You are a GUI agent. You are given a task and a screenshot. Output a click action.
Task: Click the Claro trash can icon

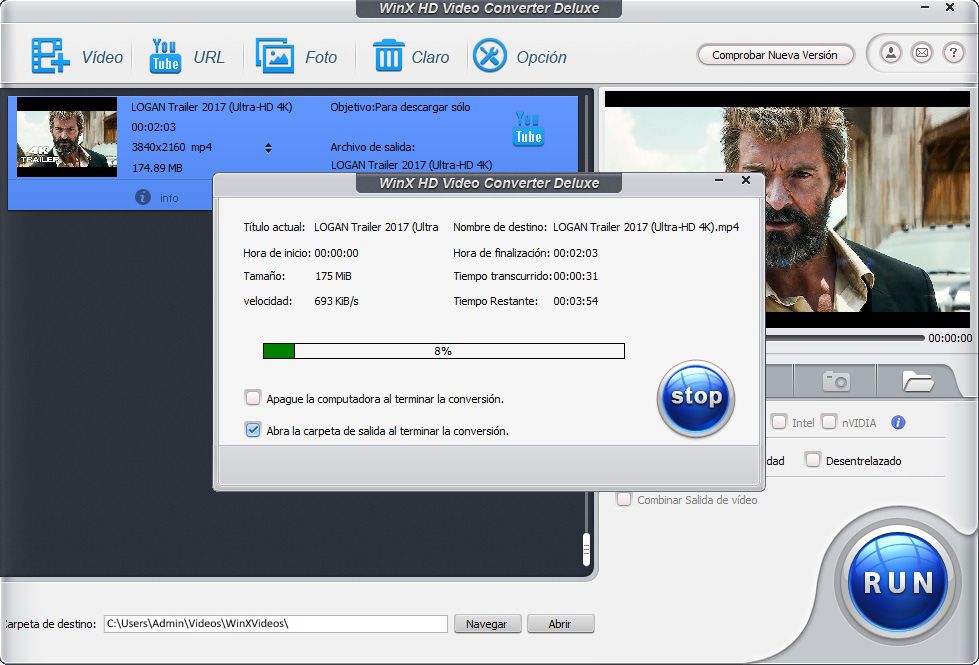388,56
